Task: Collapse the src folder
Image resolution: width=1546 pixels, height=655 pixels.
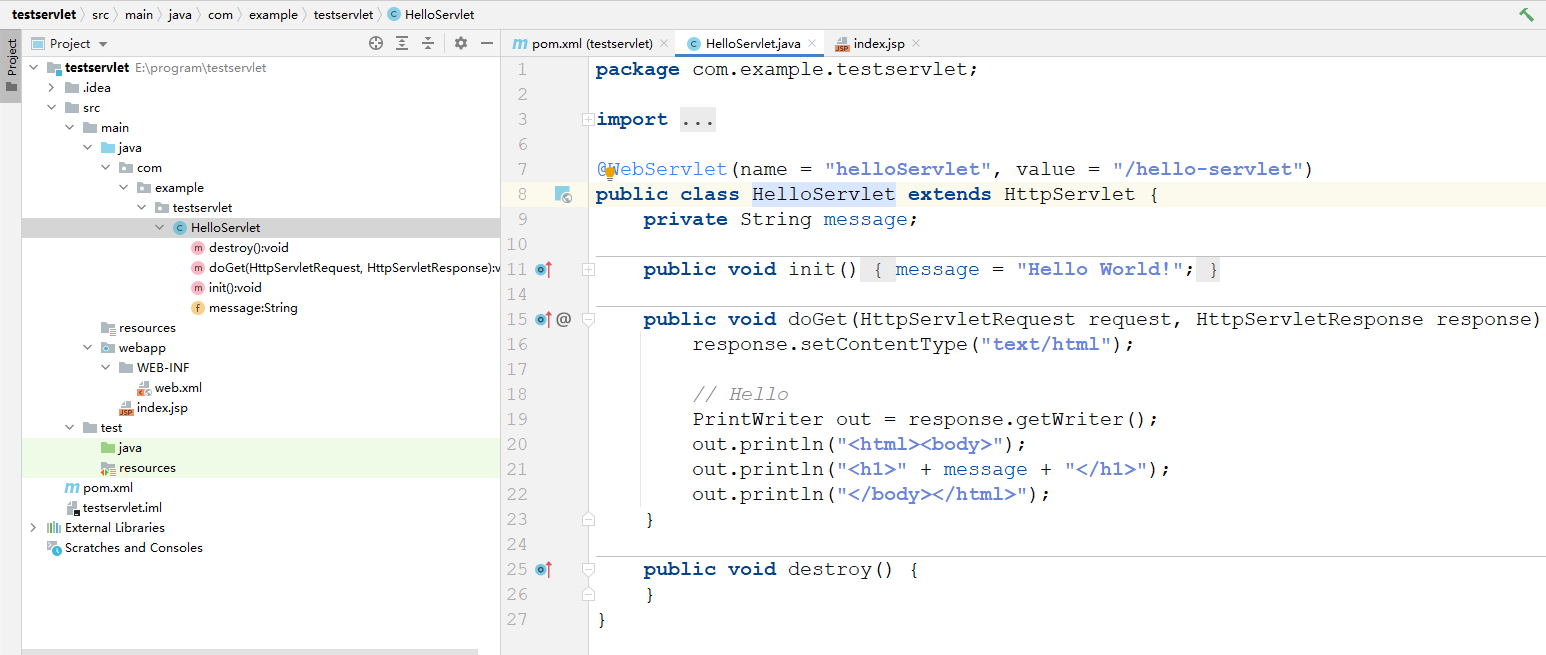Action: (52, 108)
